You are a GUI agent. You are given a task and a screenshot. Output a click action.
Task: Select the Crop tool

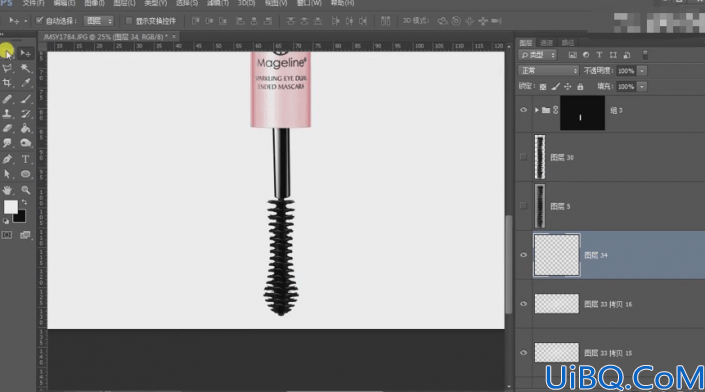click(7, 83)
